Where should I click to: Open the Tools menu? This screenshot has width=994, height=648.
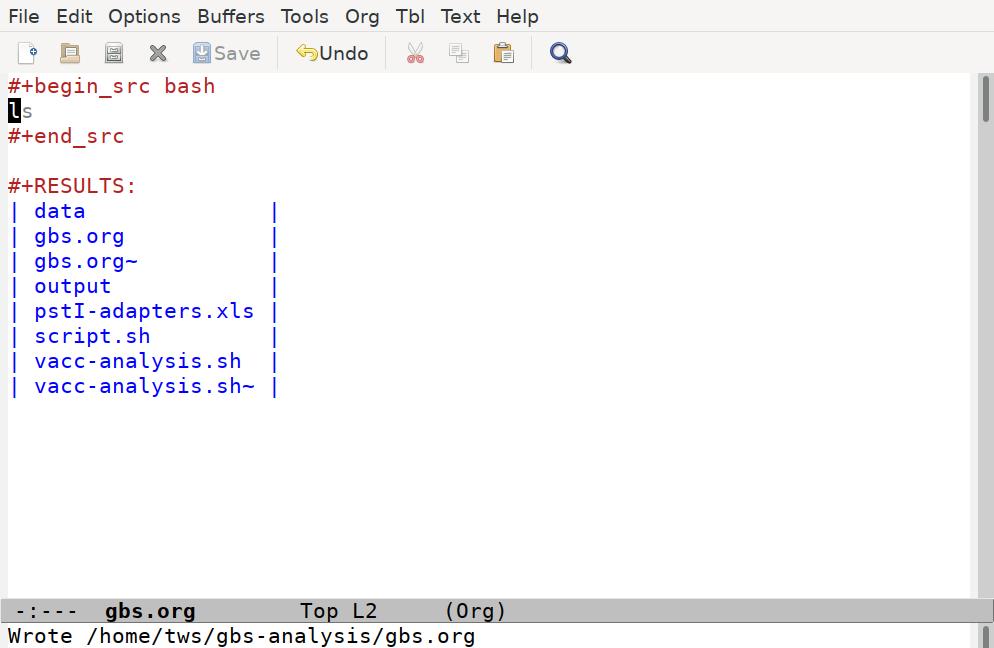(x=305, y=16)
